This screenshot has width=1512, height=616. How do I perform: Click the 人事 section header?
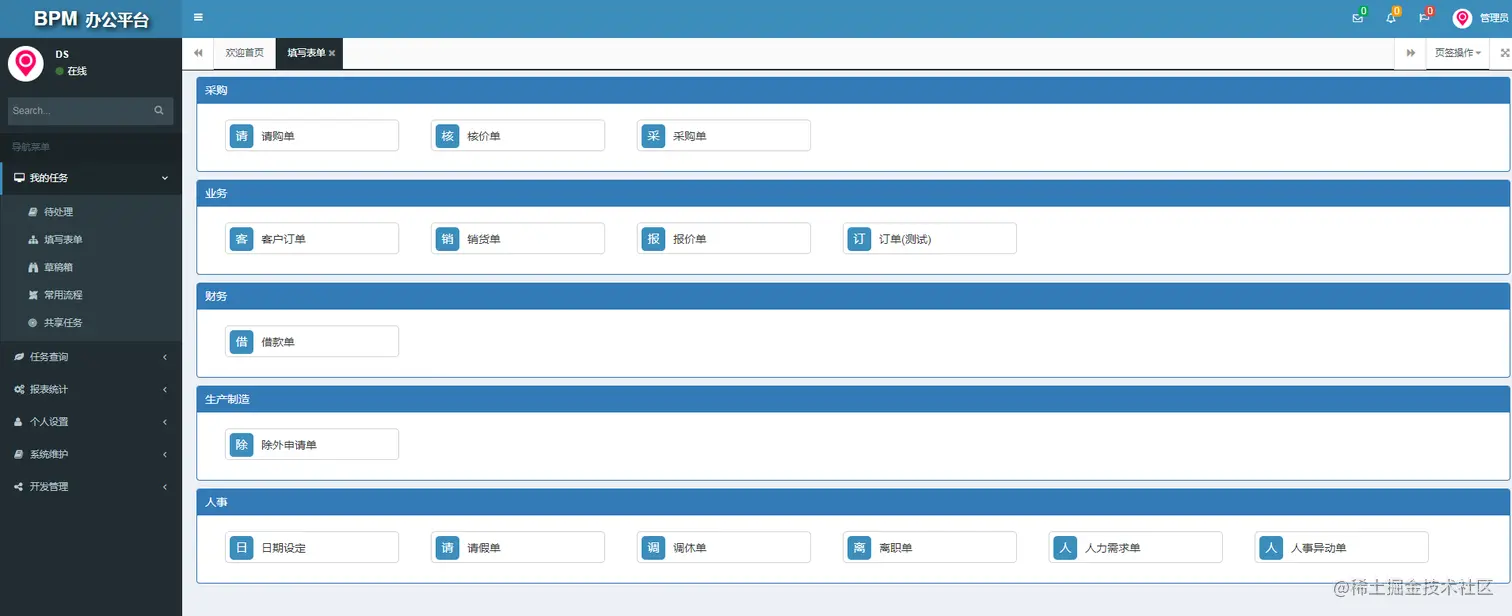click(853, 502)
